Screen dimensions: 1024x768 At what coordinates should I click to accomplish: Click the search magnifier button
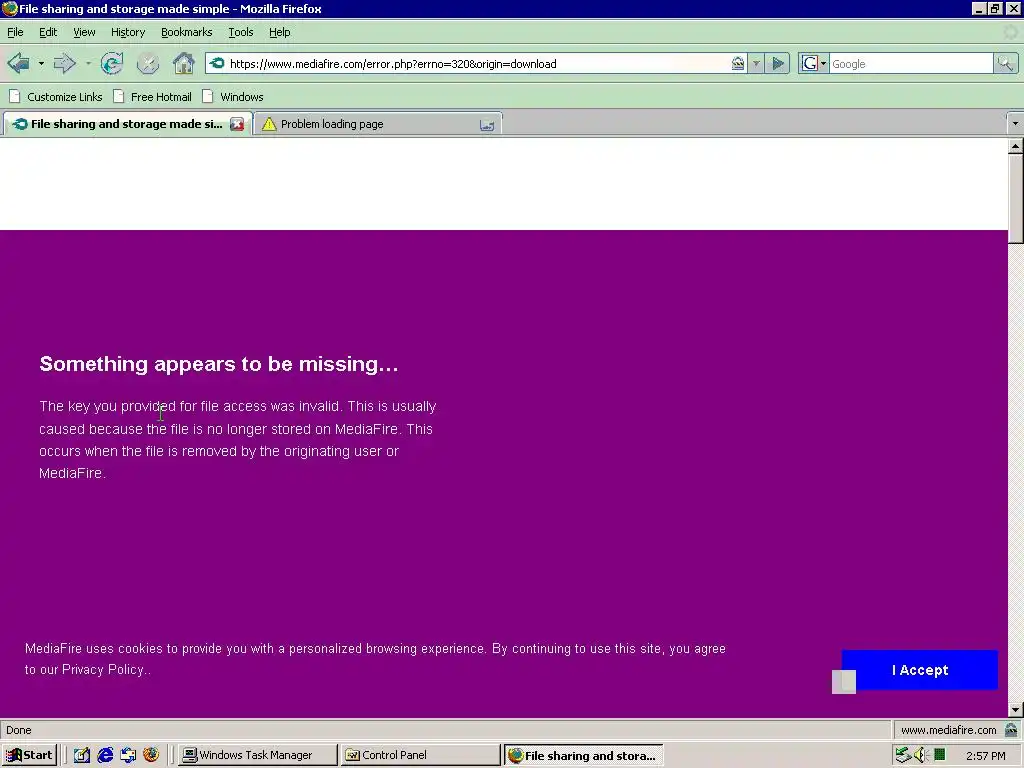coord(1005,63)
